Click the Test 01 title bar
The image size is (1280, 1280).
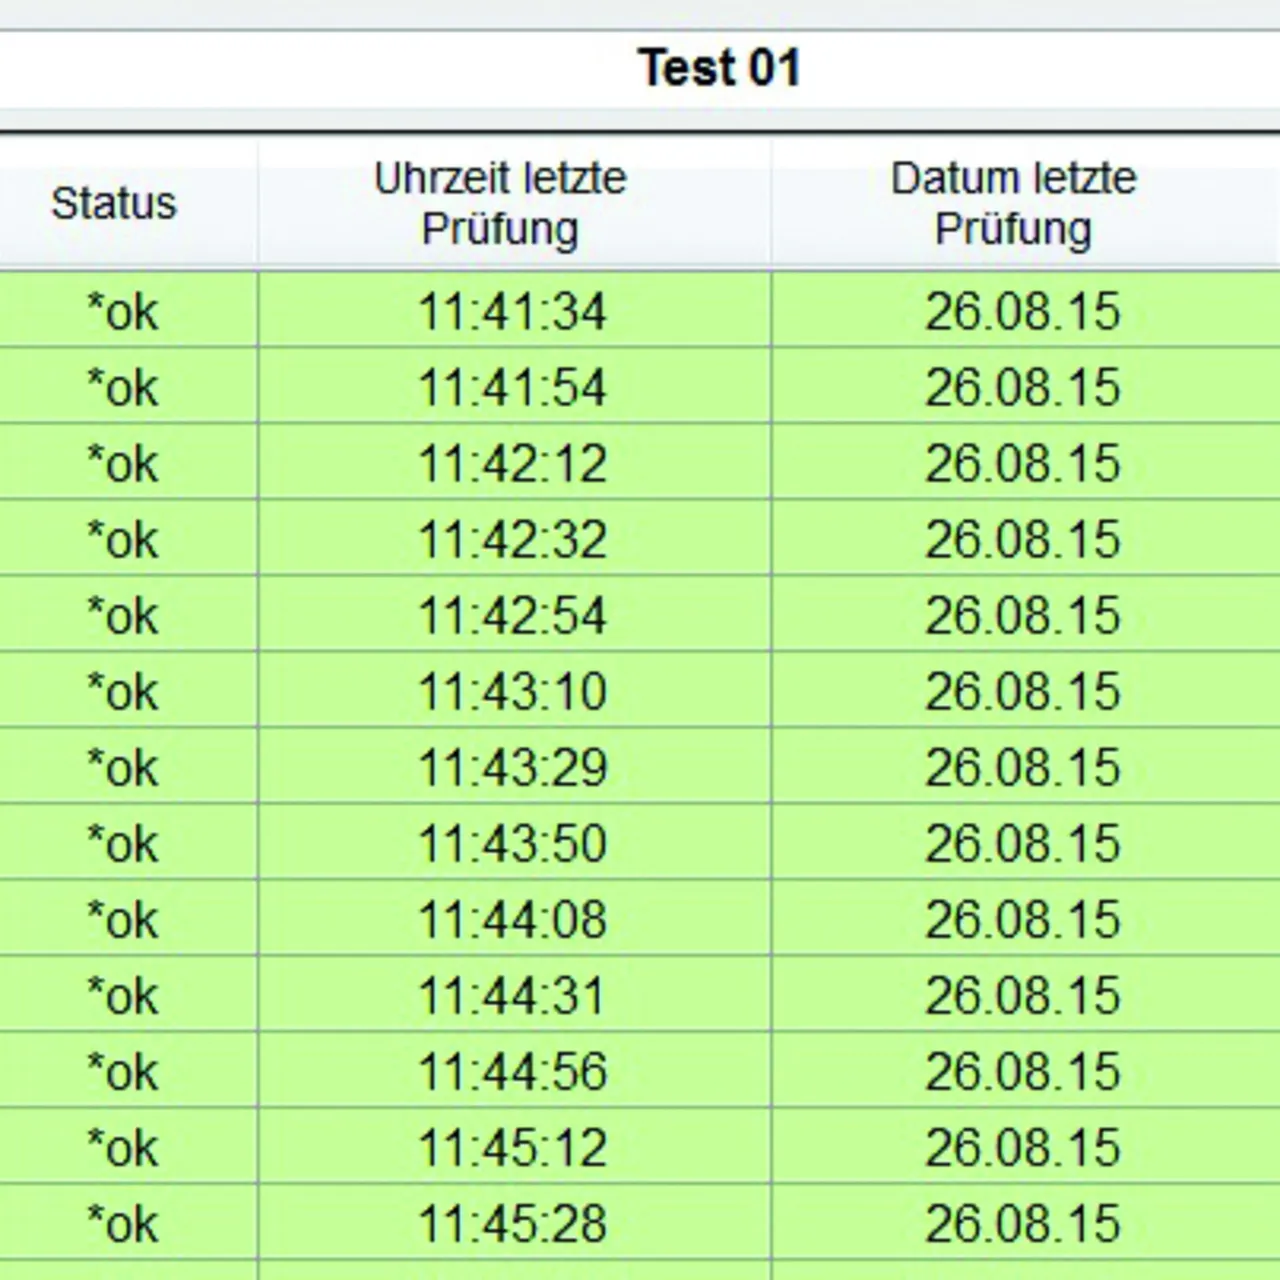pyautogui.click(x=718, y=68)
